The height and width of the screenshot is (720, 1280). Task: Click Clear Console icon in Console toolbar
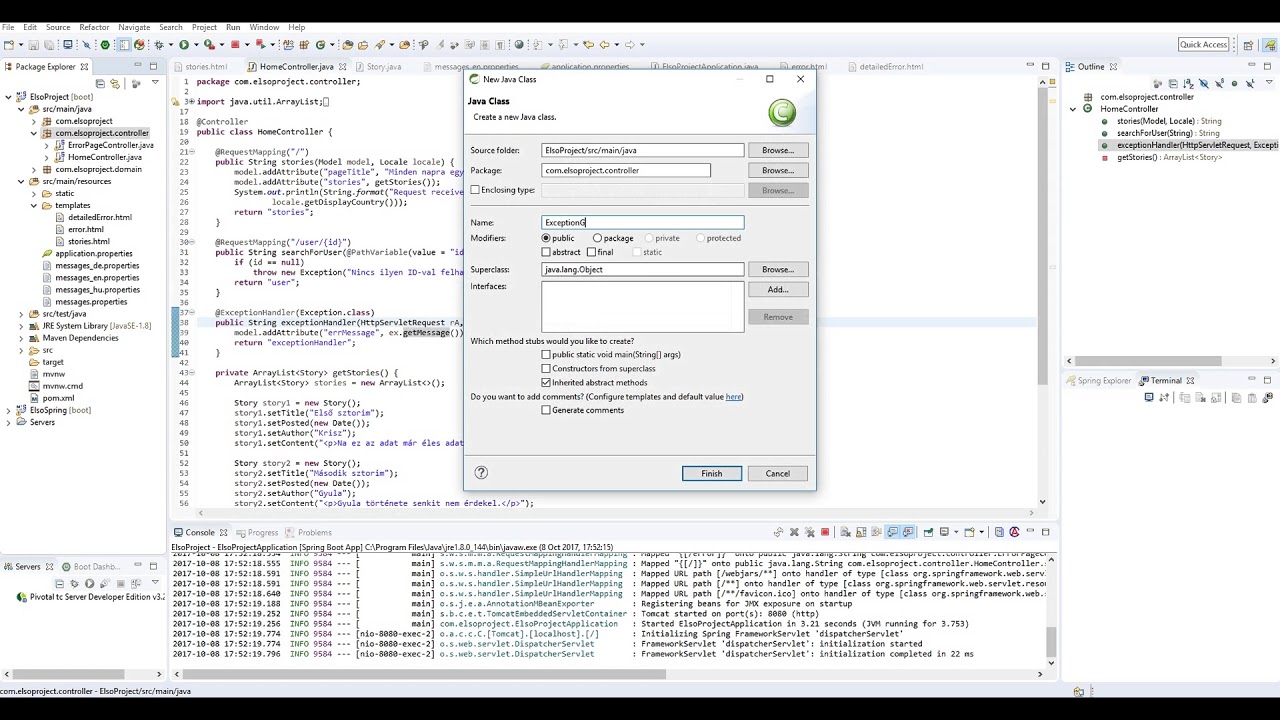[845, 532]
